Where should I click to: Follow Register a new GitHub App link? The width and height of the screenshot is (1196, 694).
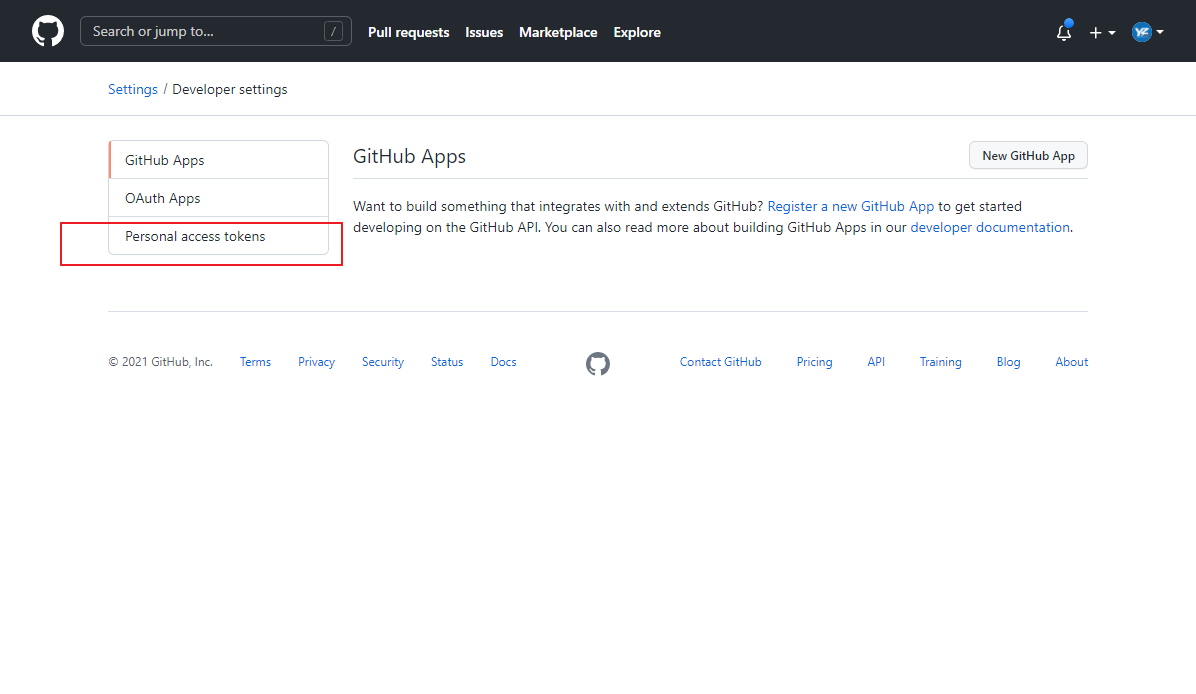click(x=850, y=207)
